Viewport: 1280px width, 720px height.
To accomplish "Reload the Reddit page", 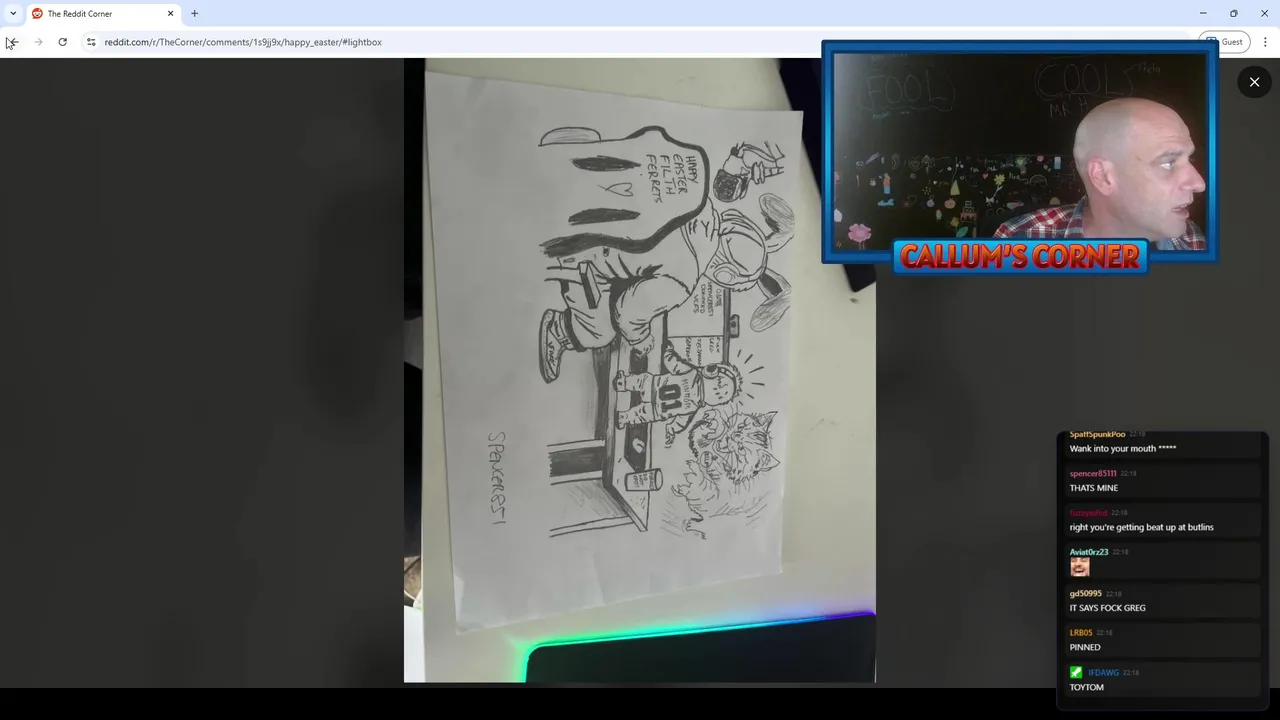I will 62,42.
